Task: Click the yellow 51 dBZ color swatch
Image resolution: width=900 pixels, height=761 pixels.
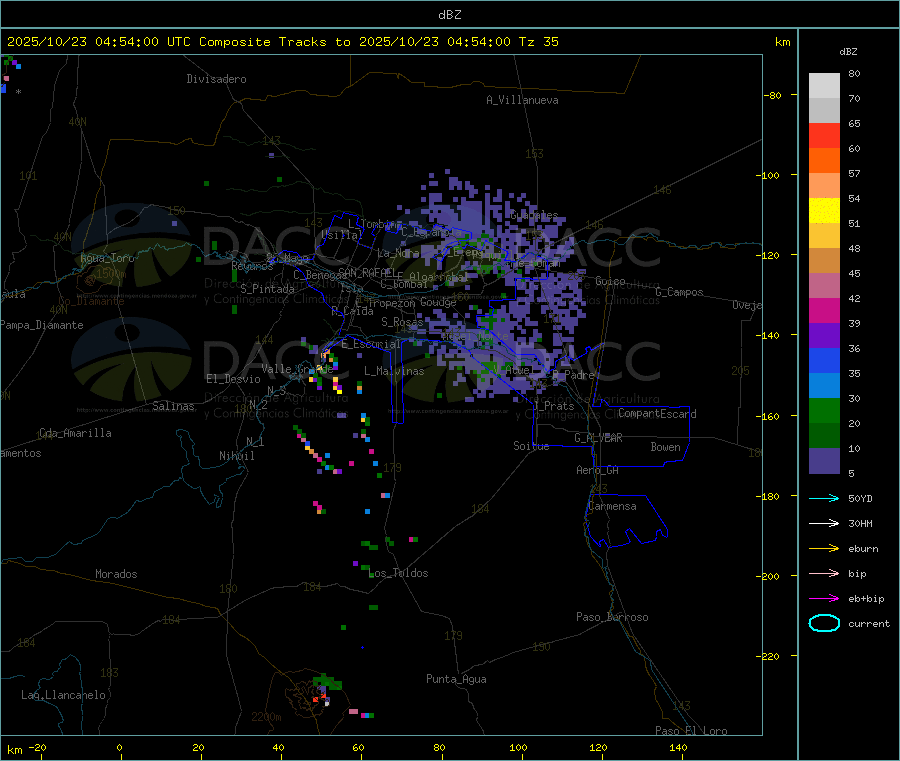Action: 824,211
